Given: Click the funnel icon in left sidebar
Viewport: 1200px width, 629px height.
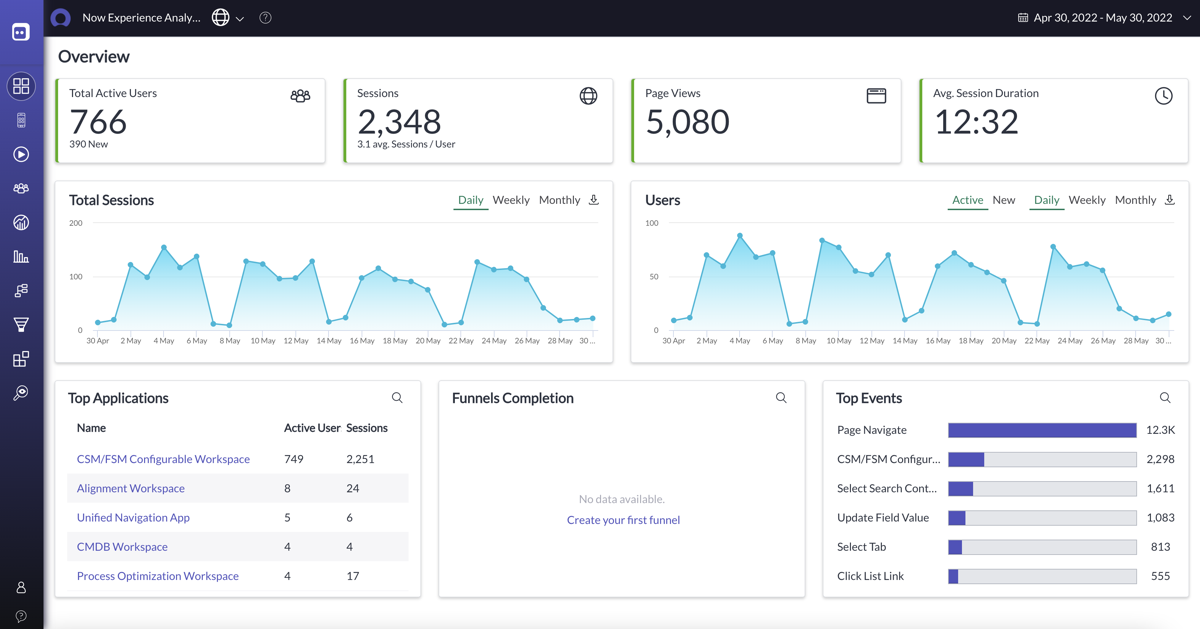Looking at the screenshot, I should (21, 324).
